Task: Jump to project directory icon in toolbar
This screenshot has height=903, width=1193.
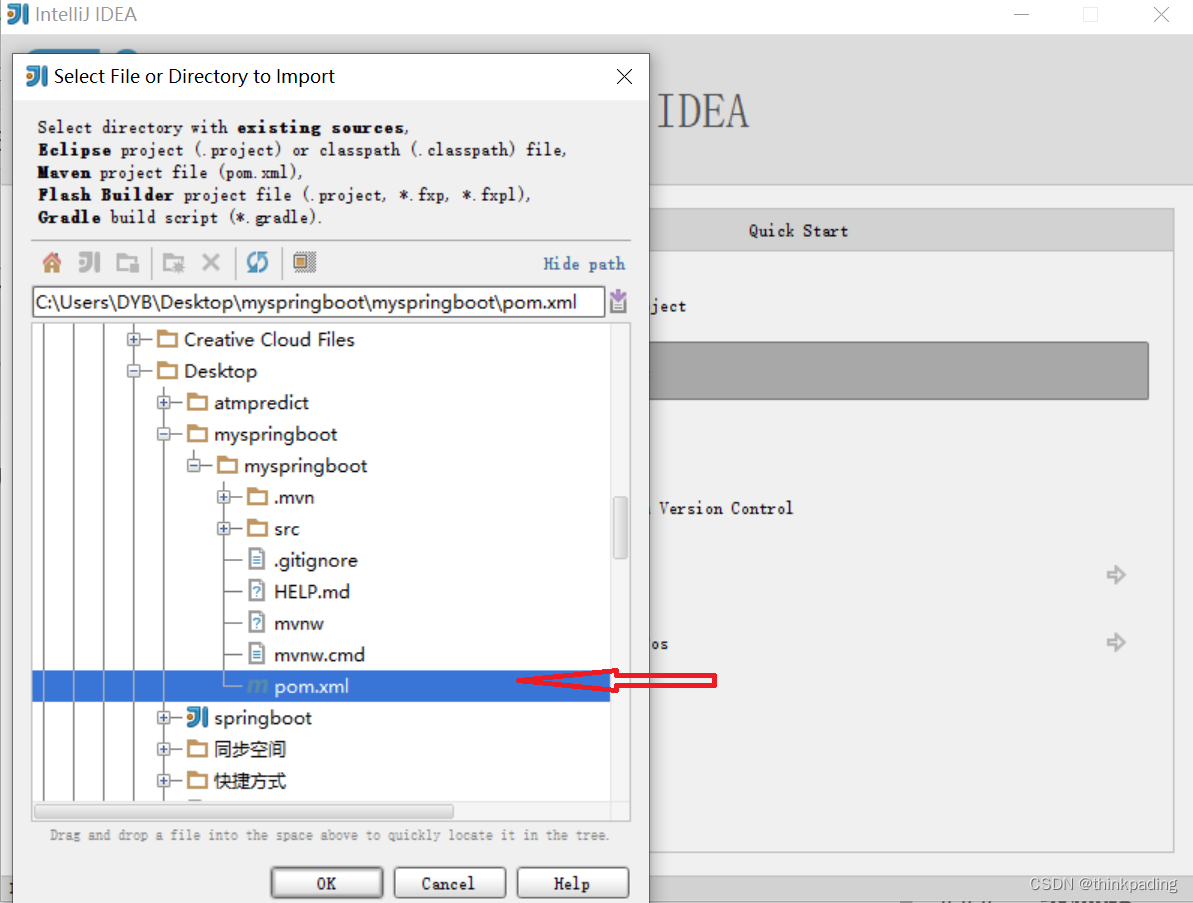Action: point(90,263)
